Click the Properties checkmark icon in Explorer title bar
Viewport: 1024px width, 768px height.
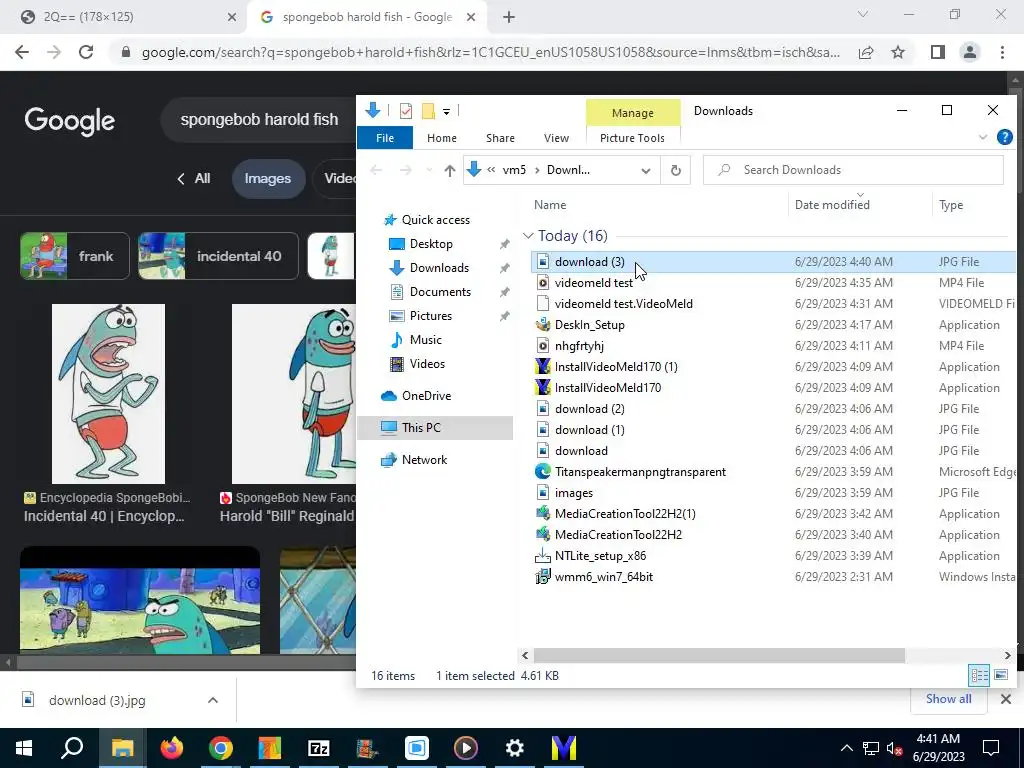(406, 111)
